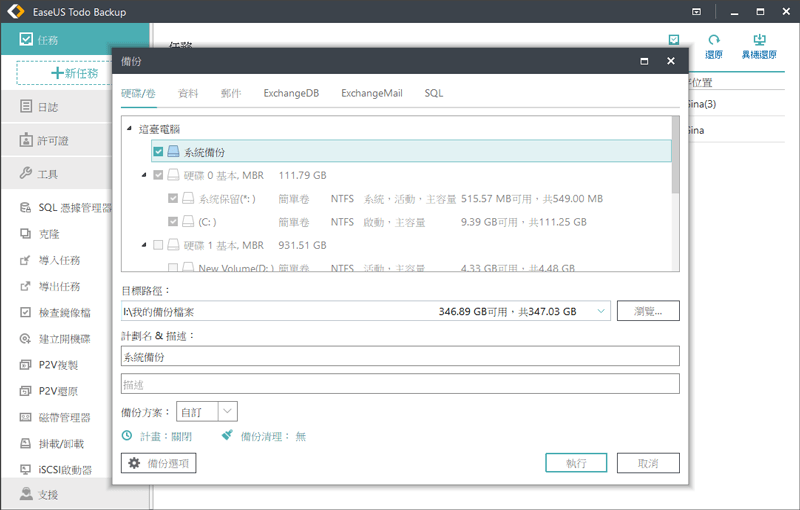The image size is (800, 510).
Task: Collapse the 這臺電腦 tree node
Action: 128,129
